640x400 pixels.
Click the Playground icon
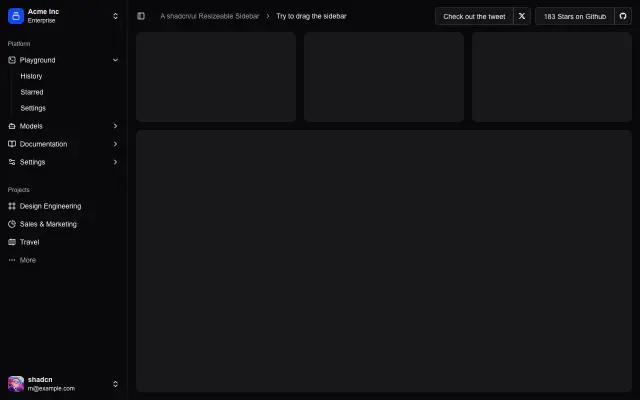point(12,60)
